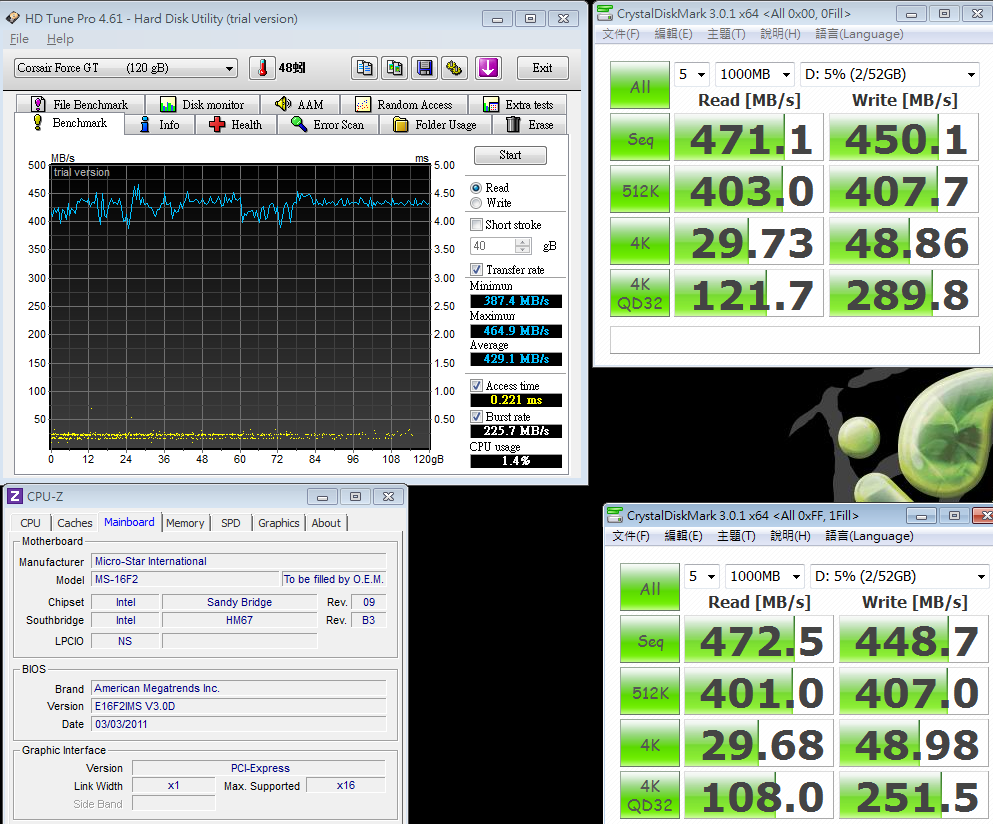Click the copy screenshot to clipboard icon
This screenshot has width=993, height=824.
[395, 68]
